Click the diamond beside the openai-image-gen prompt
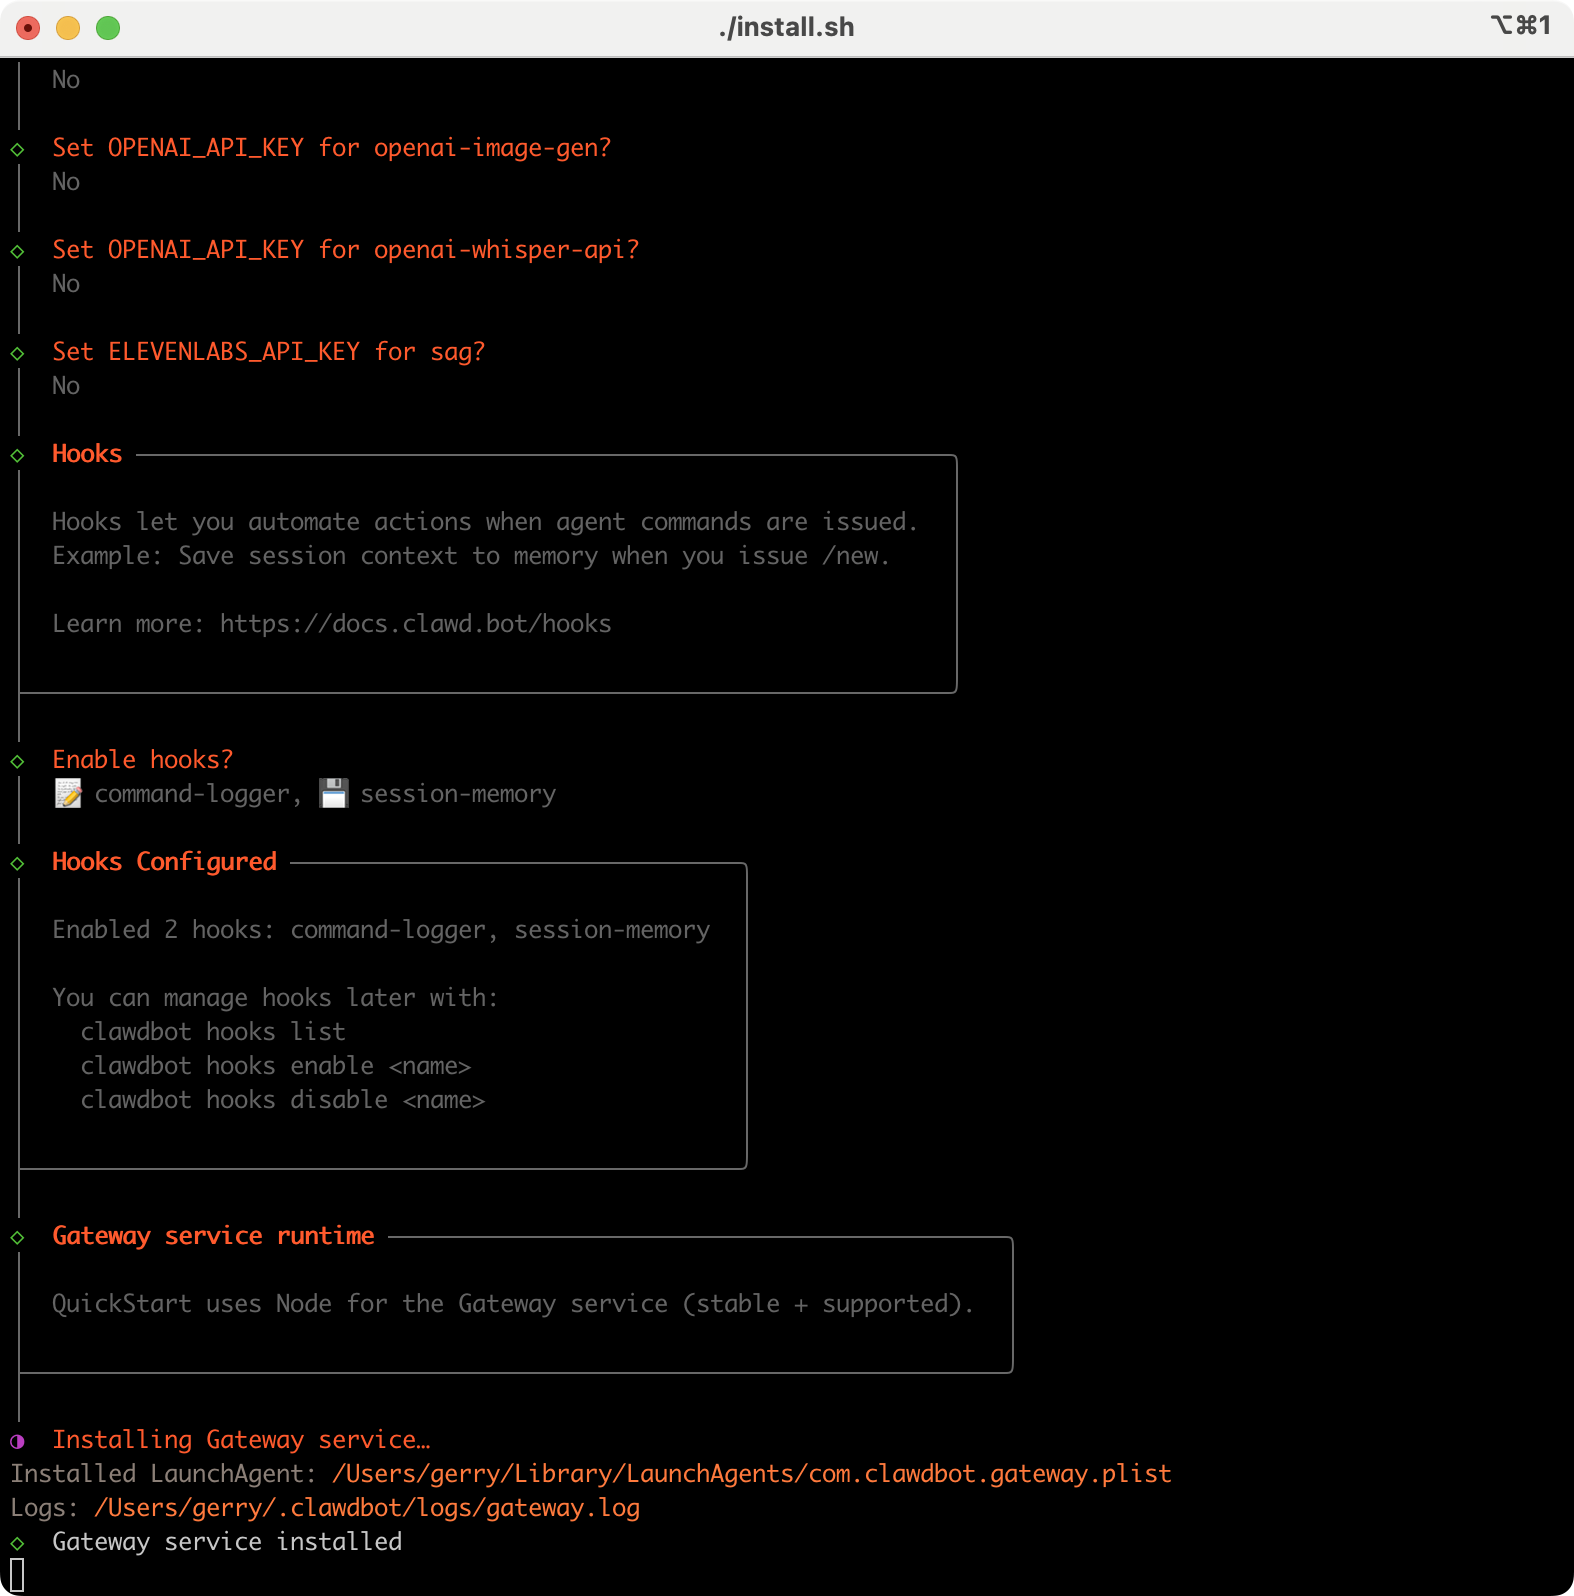The width and height of the screenshot is (1574, 1596). (x=17, y=149)
